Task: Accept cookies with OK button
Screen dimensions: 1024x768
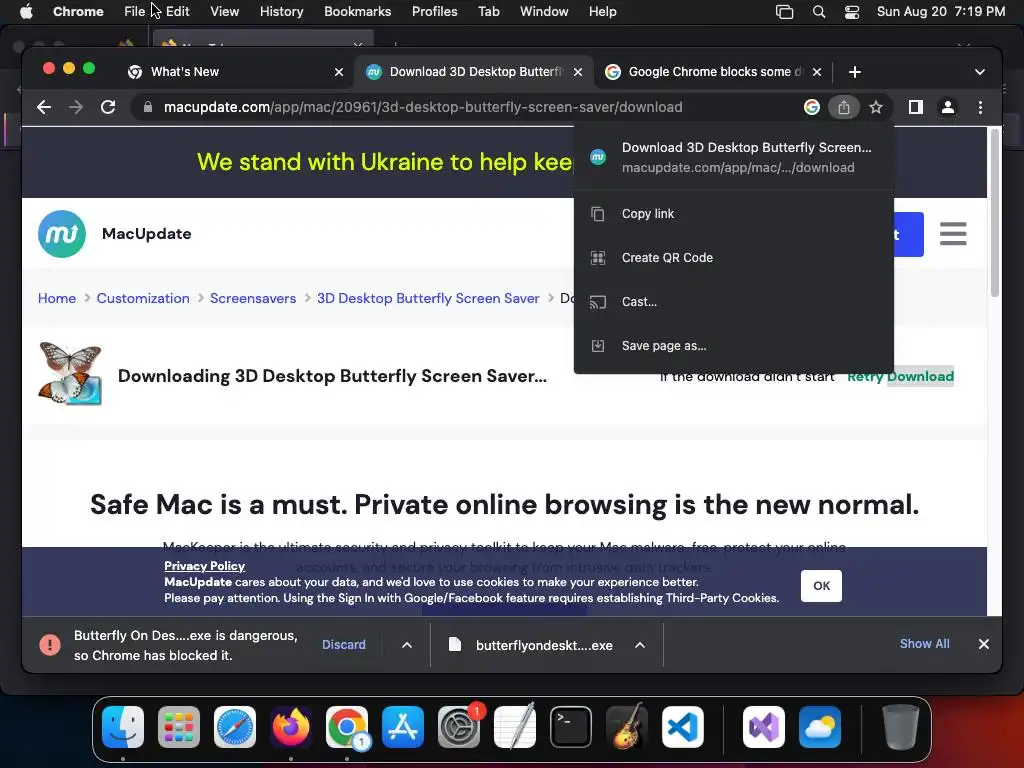Action: pyautogui.click(x=821, y=586)
